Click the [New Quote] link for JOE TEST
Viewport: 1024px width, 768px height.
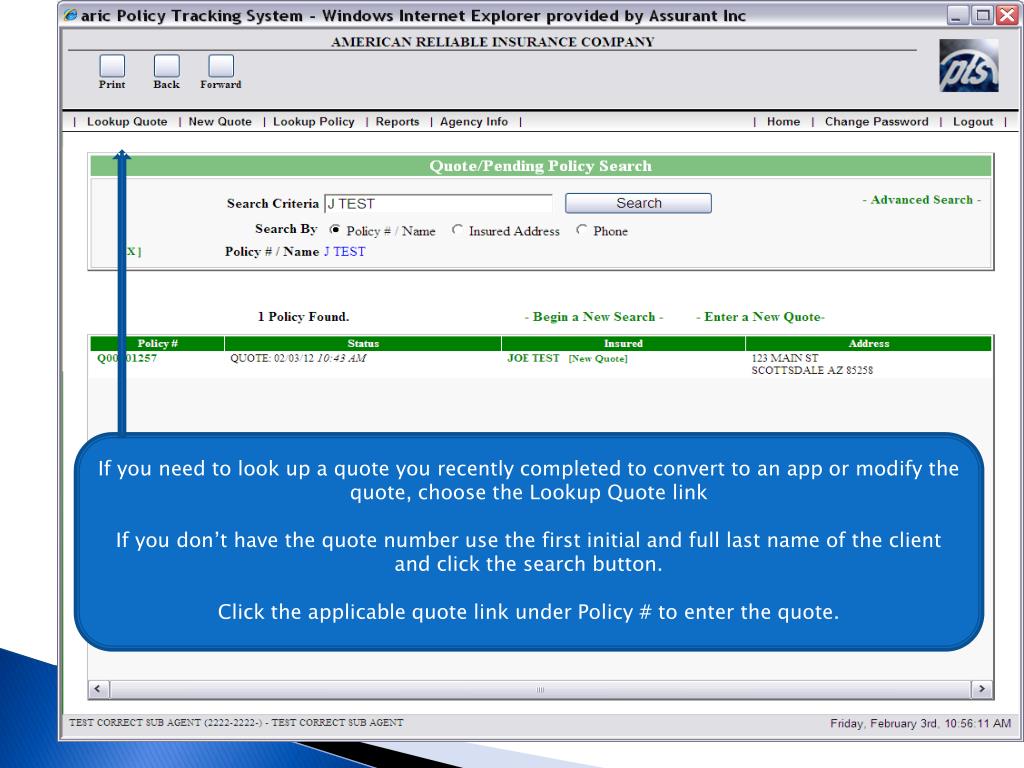click(x=598, y=359)
